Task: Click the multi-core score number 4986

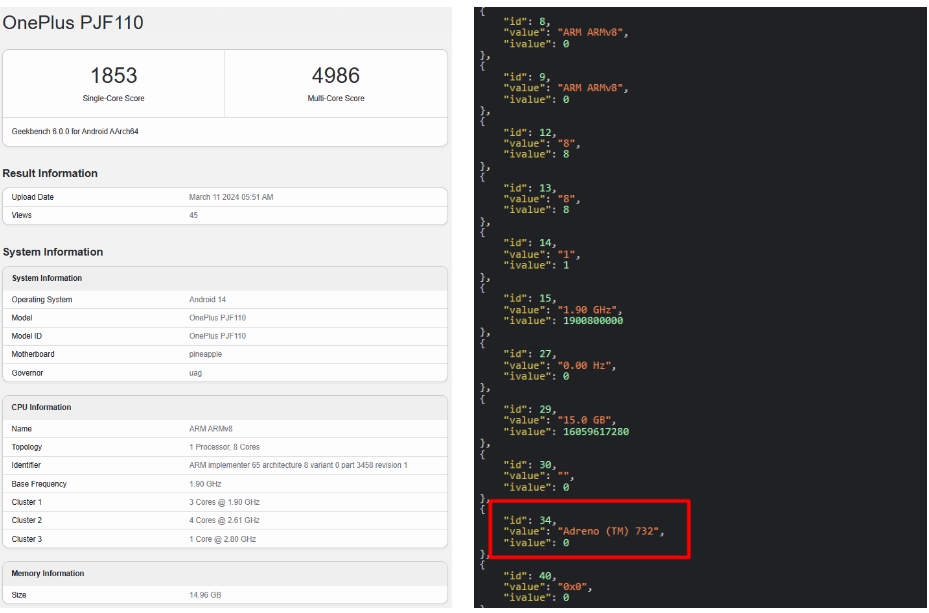Action: [336, 76]
